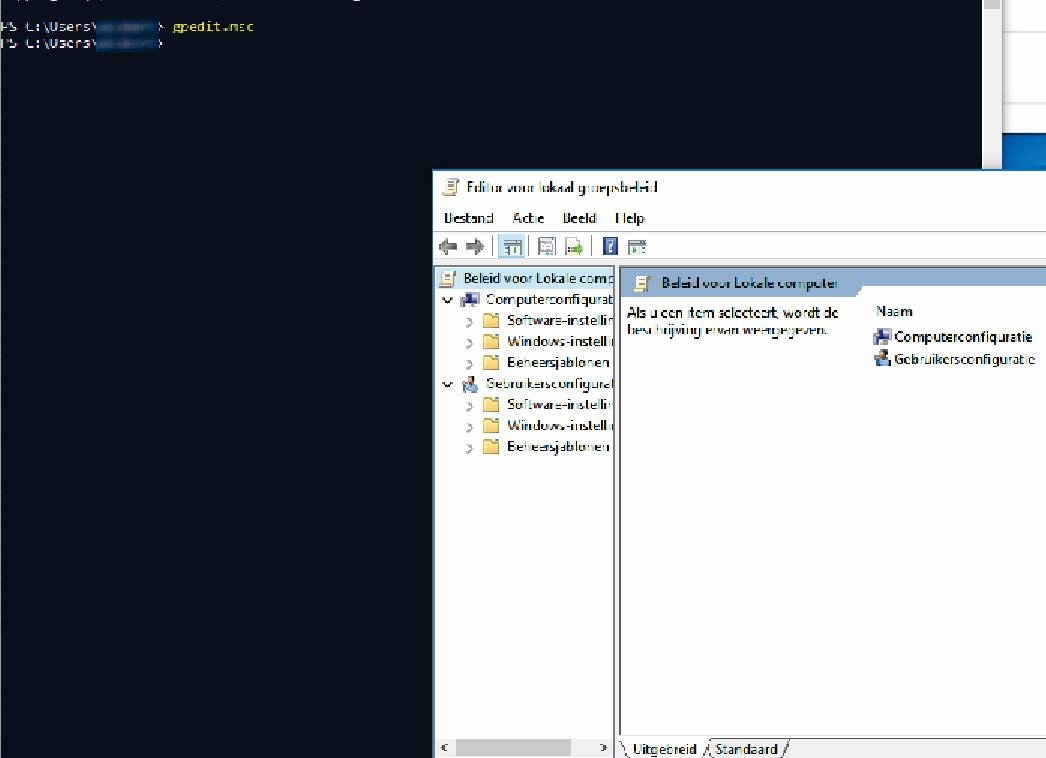Select Gebruikersconfiguratie label in the tree

[549, 384]
